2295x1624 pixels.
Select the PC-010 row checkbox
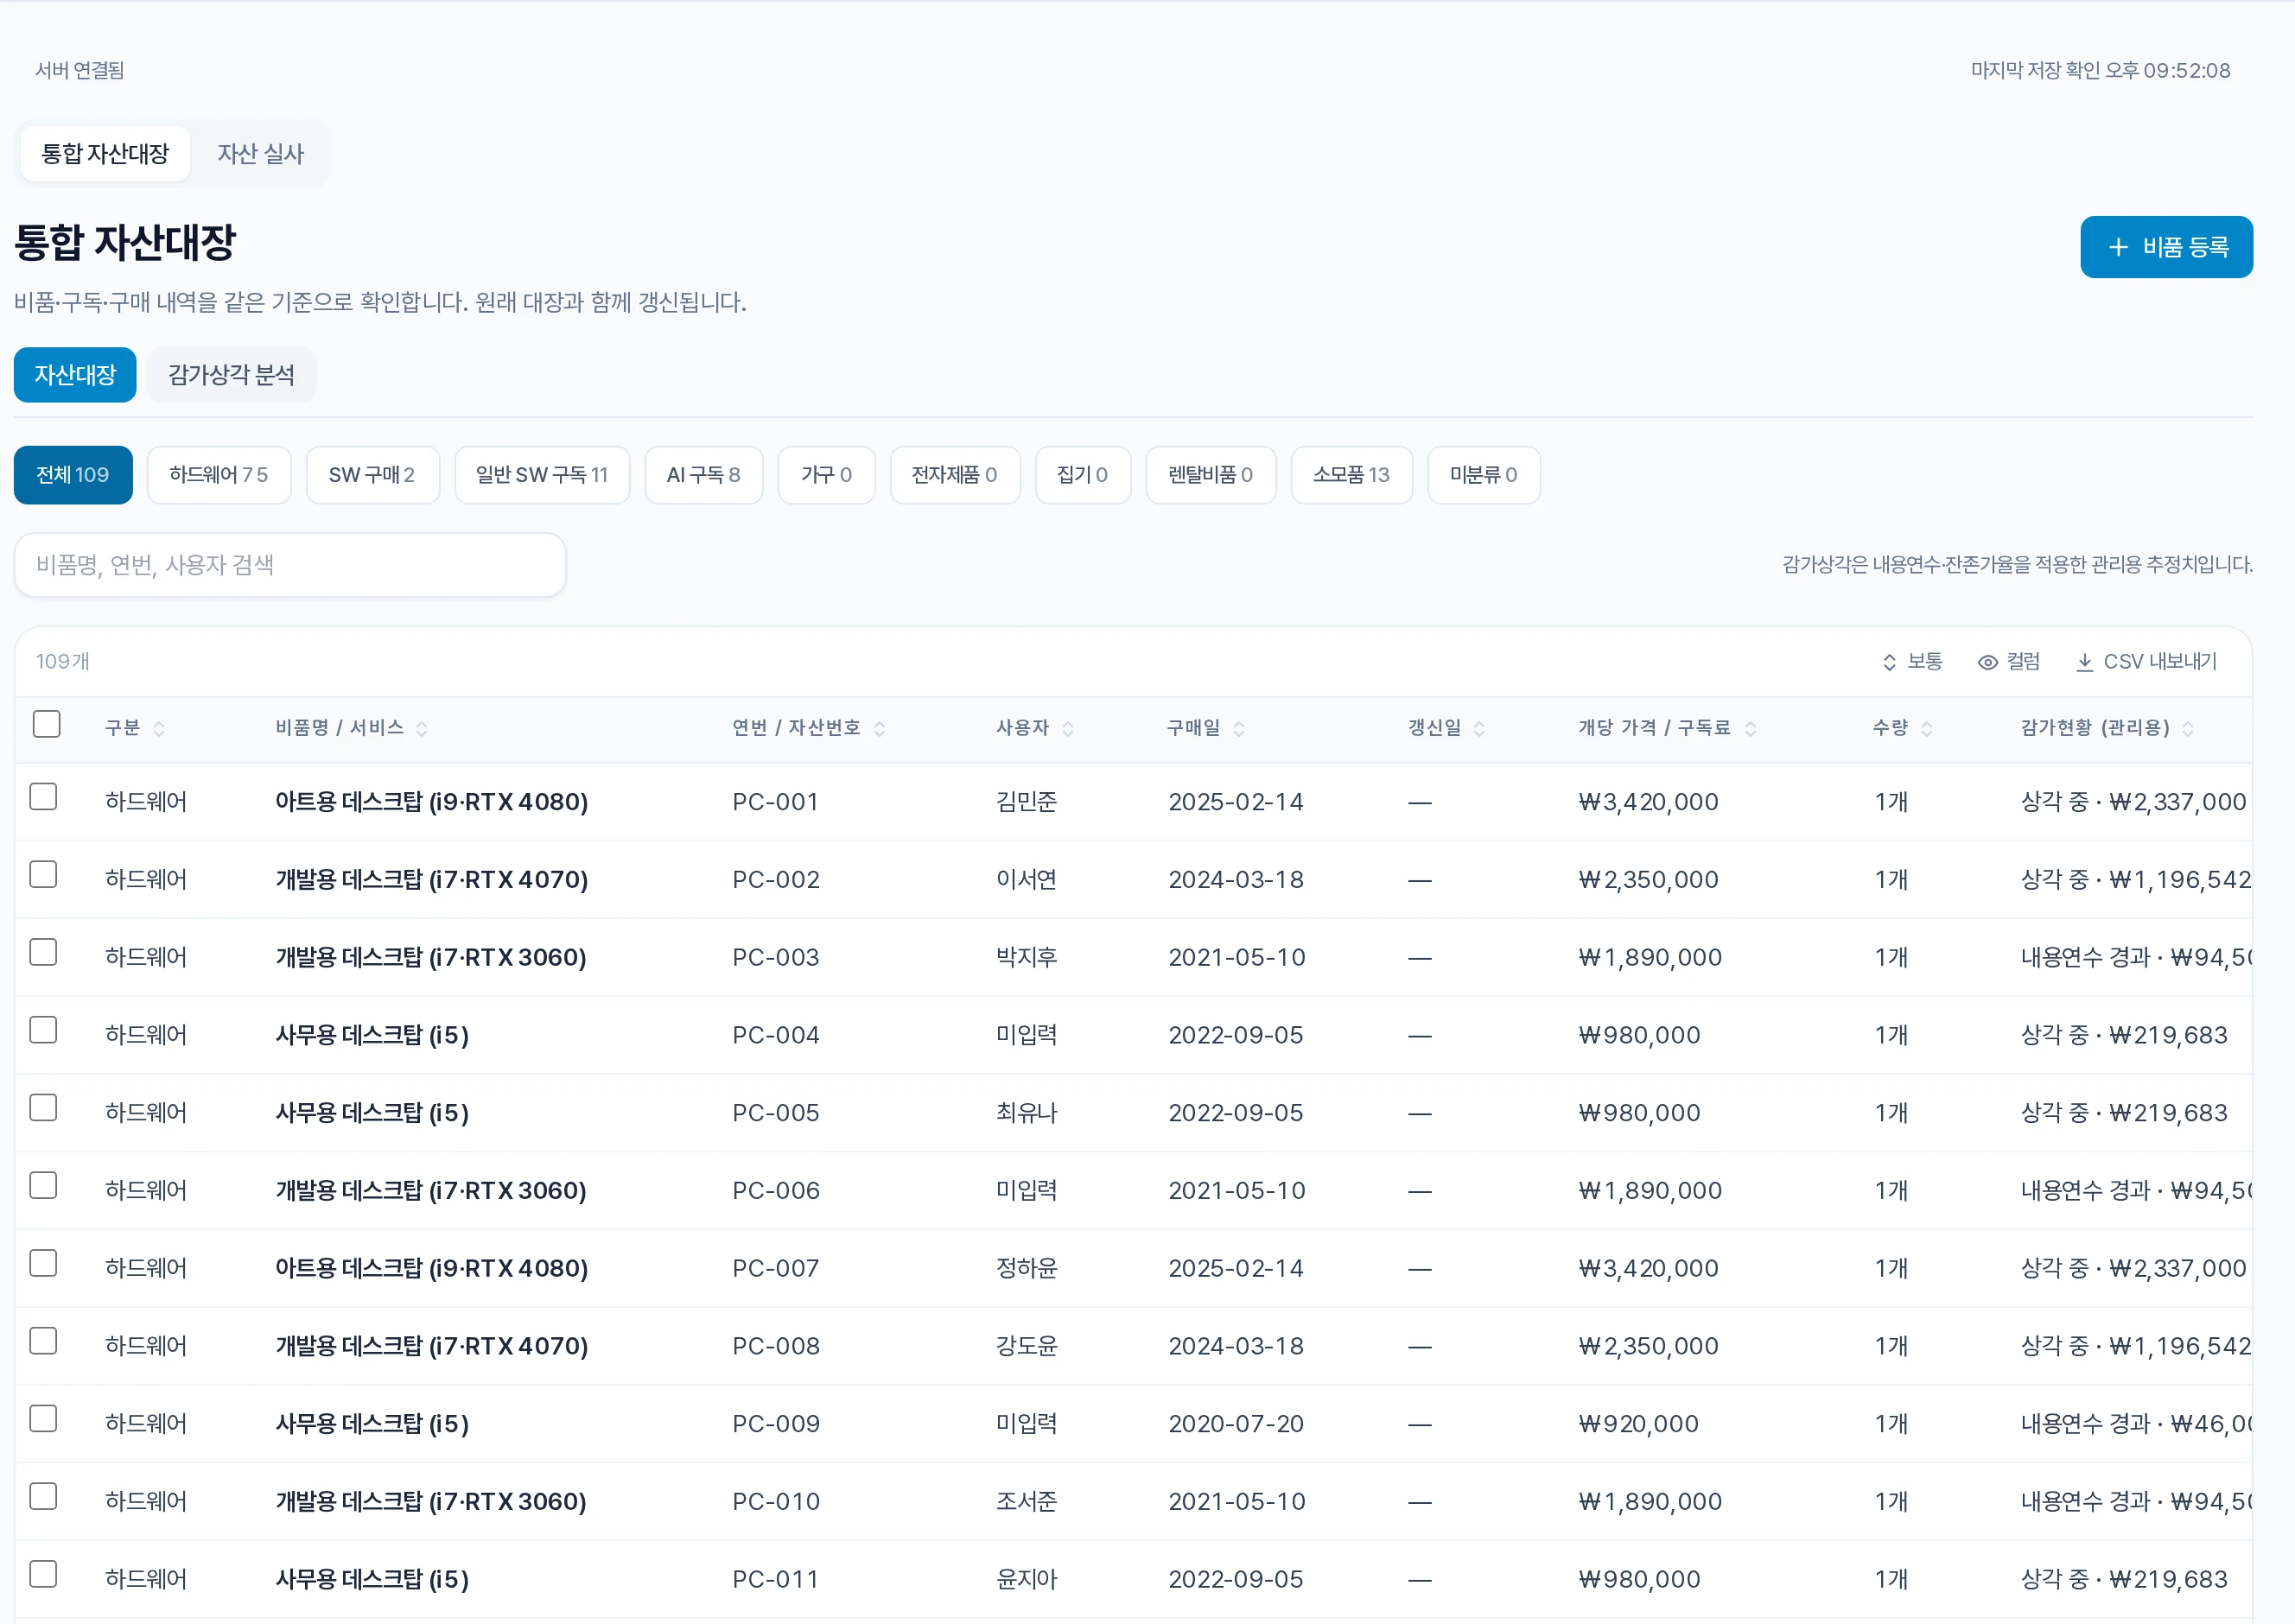coord(43,1496)
